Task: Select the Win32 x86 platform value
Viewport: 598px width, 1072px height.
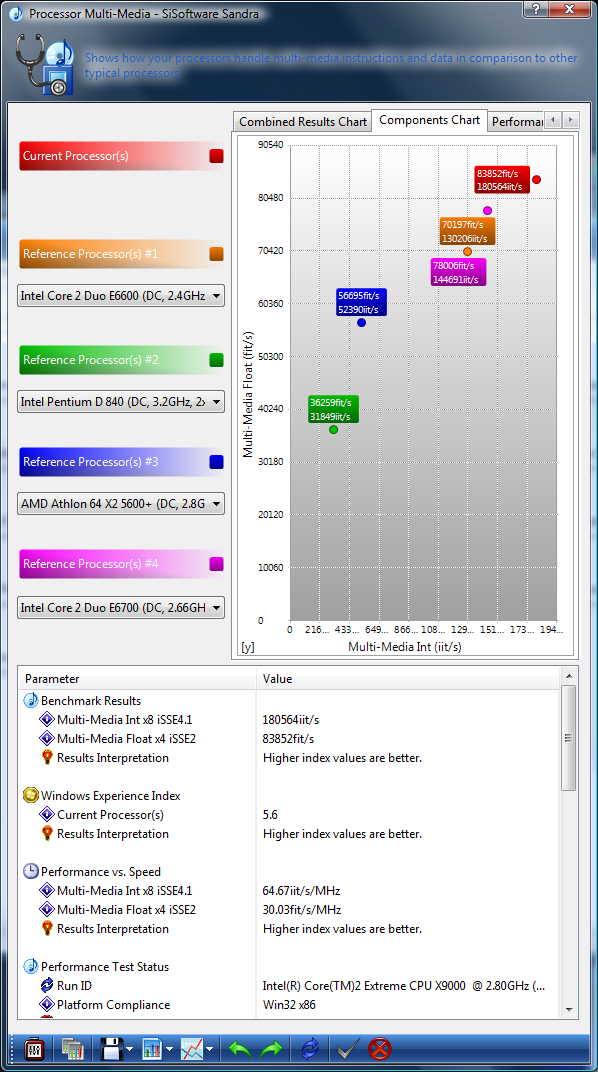Action: click(x=289, y=1005)
